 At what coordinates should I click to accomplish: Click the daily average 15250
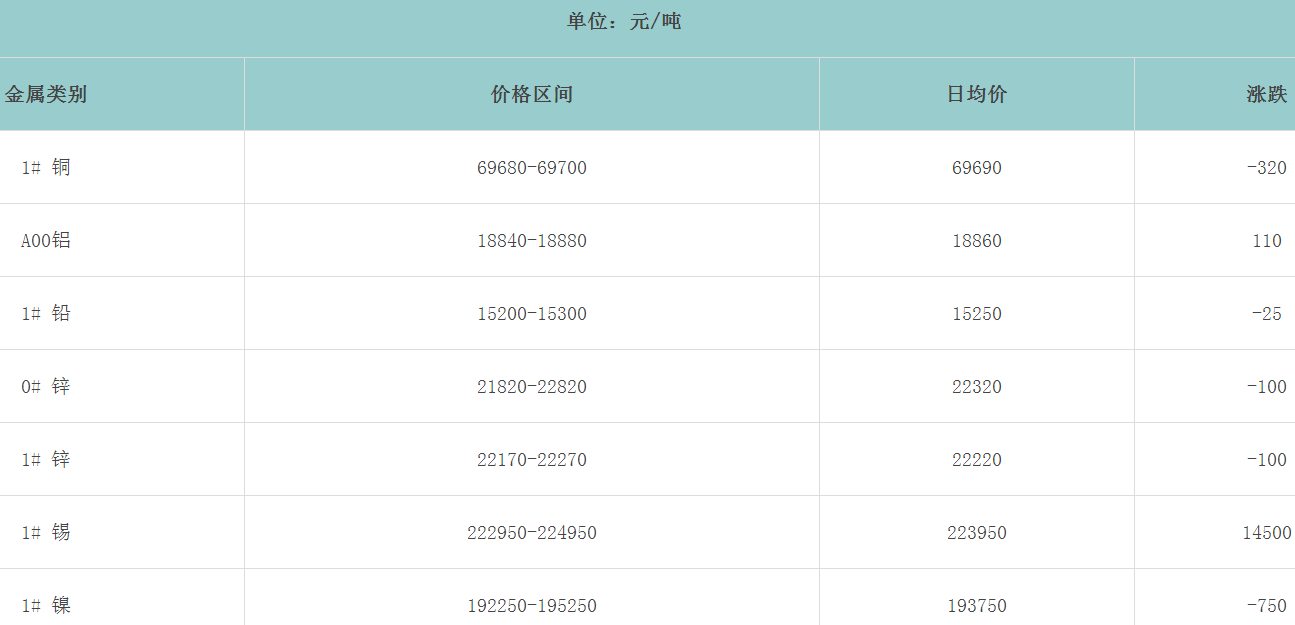[976, 314]
